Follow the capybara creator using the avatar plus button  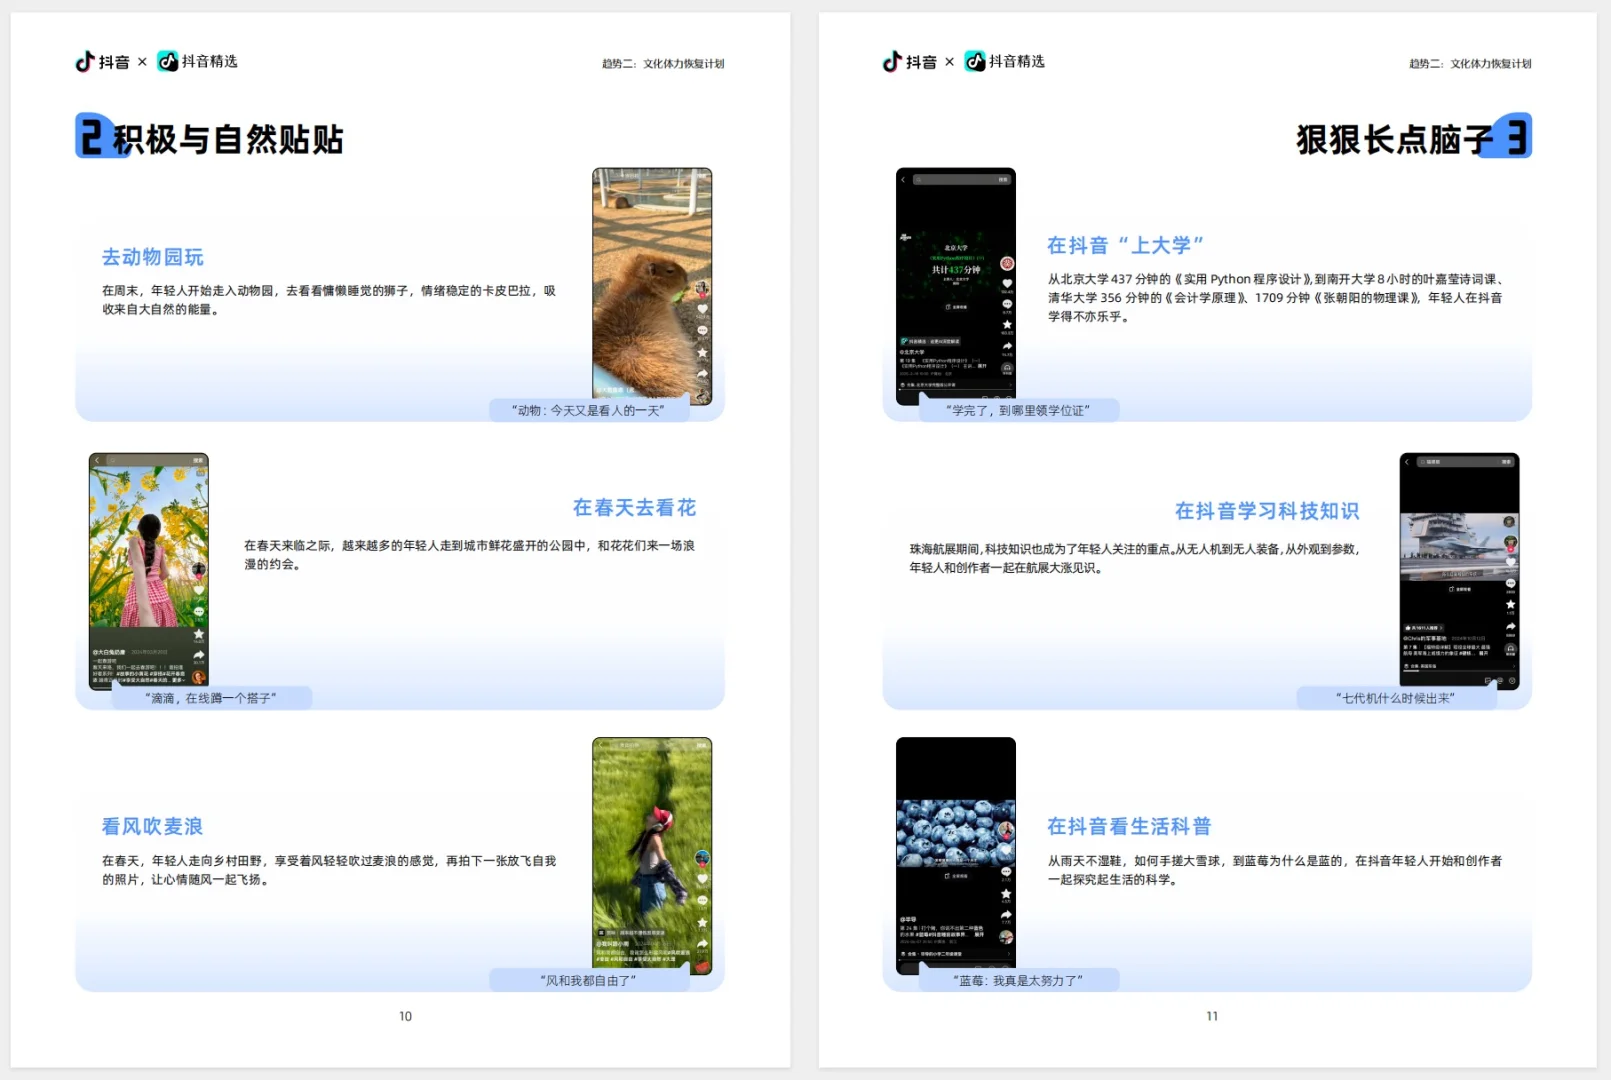click(702, 297)
